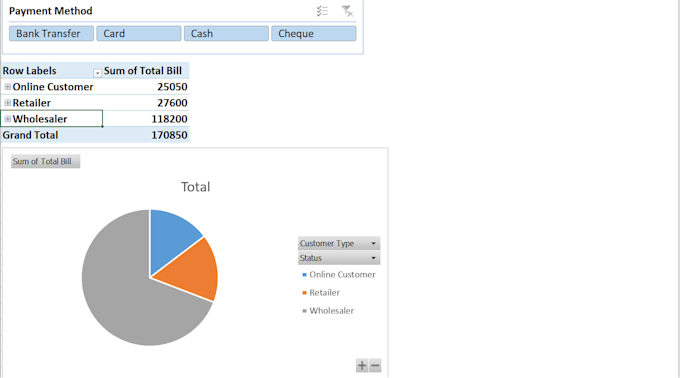Clear filter on Payment Method slicer

point(347,11)
